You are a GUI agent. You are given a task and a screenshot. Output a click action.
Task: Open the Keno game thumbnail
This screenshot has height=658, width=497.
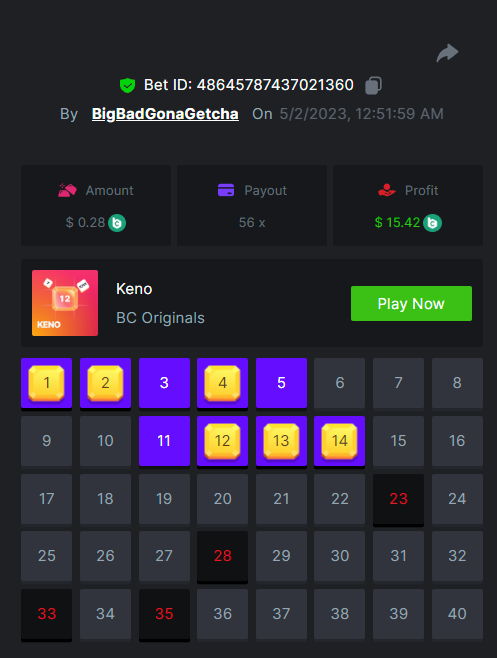point(65,303)
